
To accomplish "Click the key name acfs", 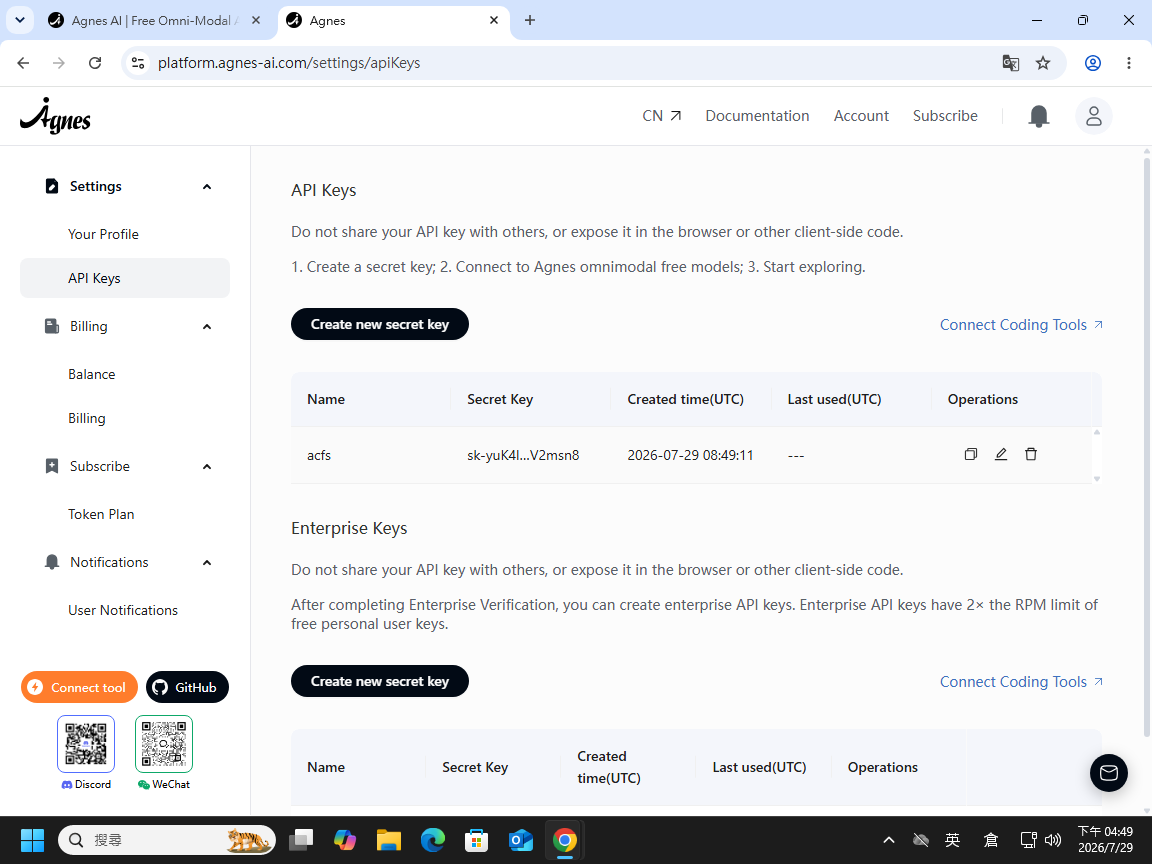I will click(x=319, y=456).
